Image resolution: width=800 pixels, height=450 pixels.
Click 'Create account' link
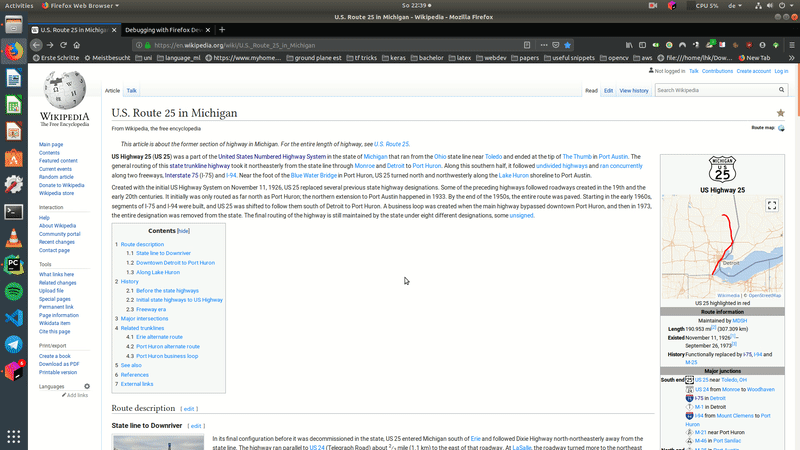pyautogui.click(x=753, y=71)
